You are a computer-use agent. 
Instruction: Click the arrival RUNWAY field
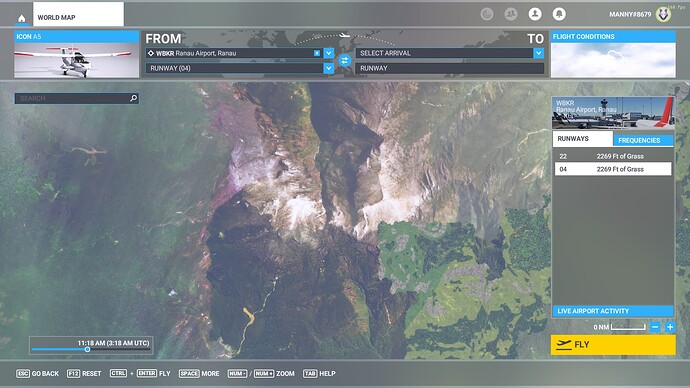(450, 68)
